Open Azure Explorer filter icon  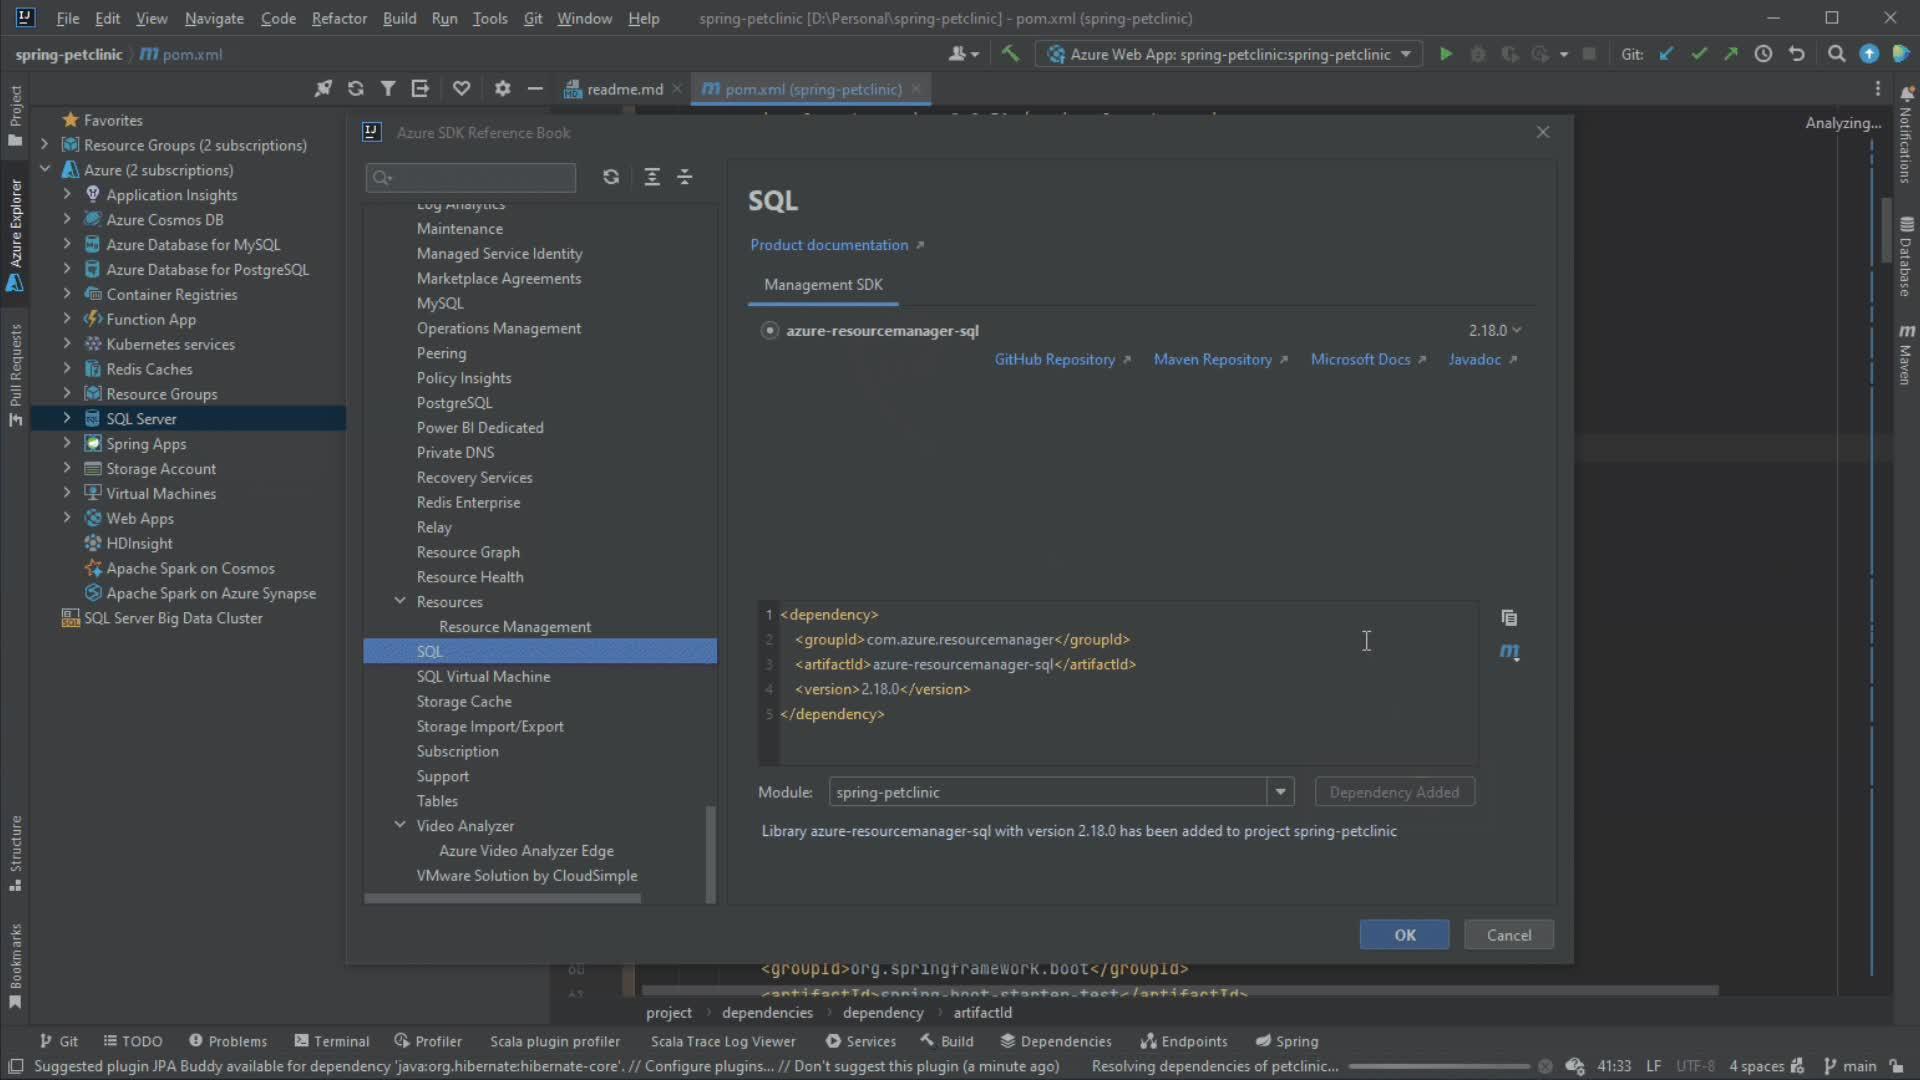[x=387, y=89]
